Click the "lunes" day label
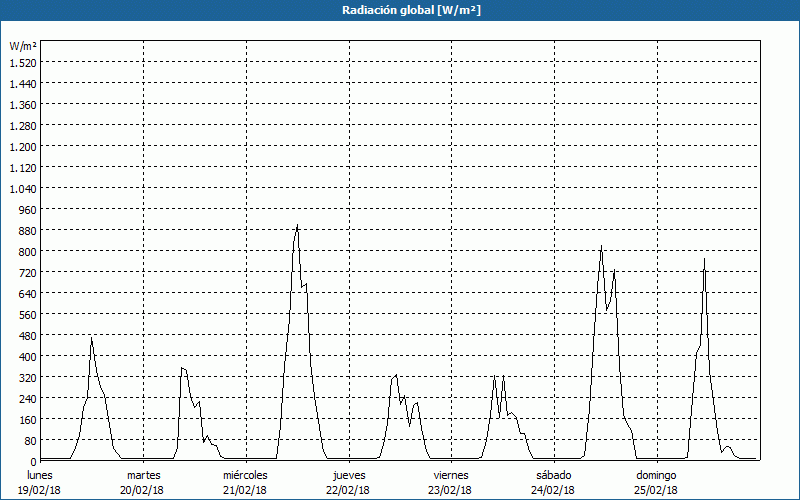The image size is (800, 500). click(x=40, y=475)
